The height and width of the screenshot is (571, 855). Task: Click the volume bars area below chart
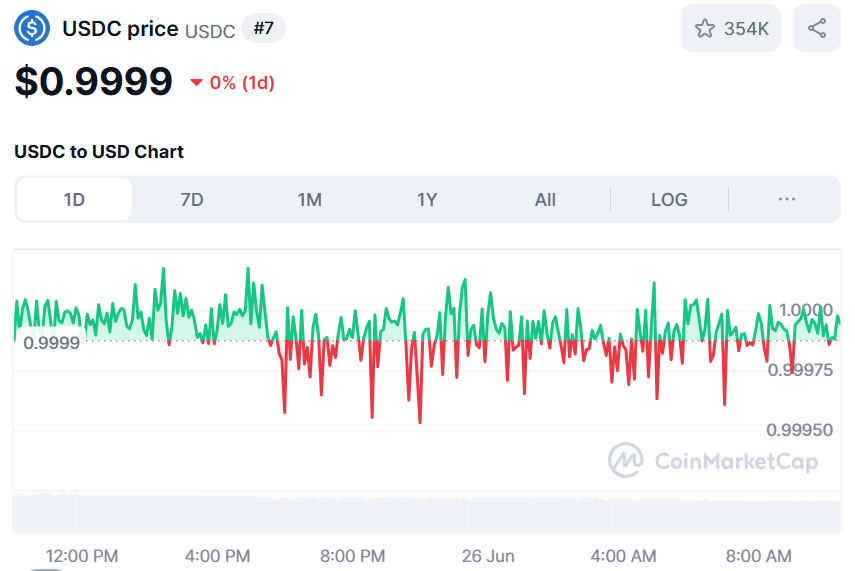click(428, 513)
